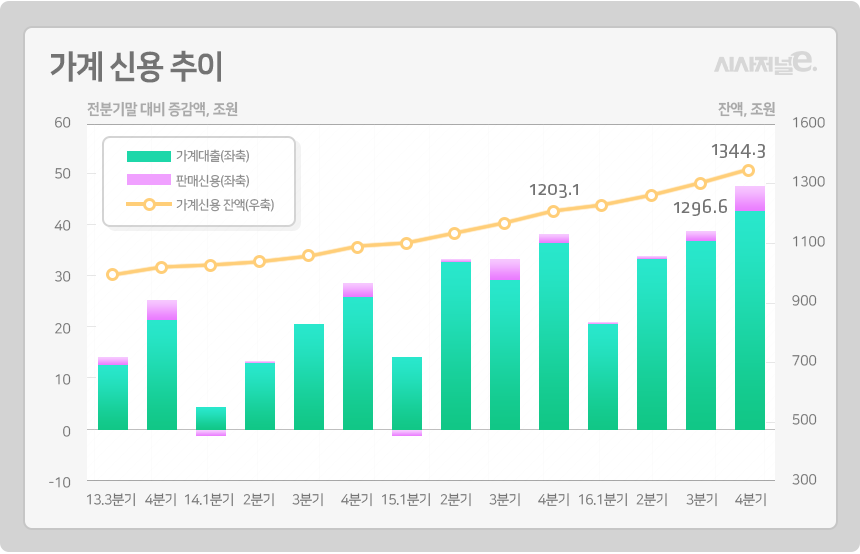The image size is (860, 554).
Task: Click the 13.3분기 x-axis label
Action: coord(112,499)
